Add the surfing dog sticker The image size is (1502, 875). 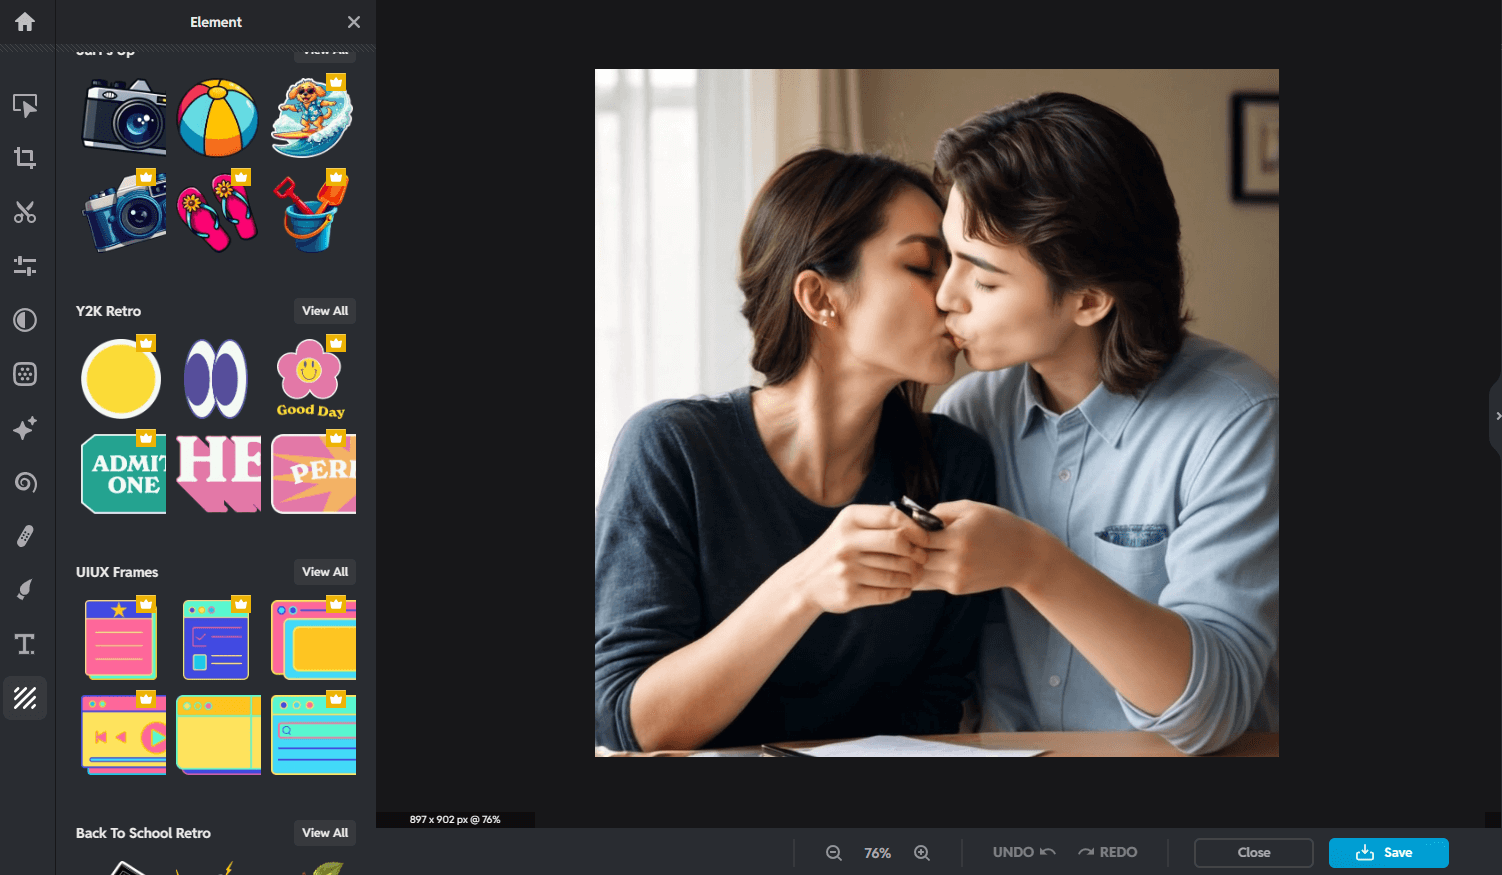[312, 116]
